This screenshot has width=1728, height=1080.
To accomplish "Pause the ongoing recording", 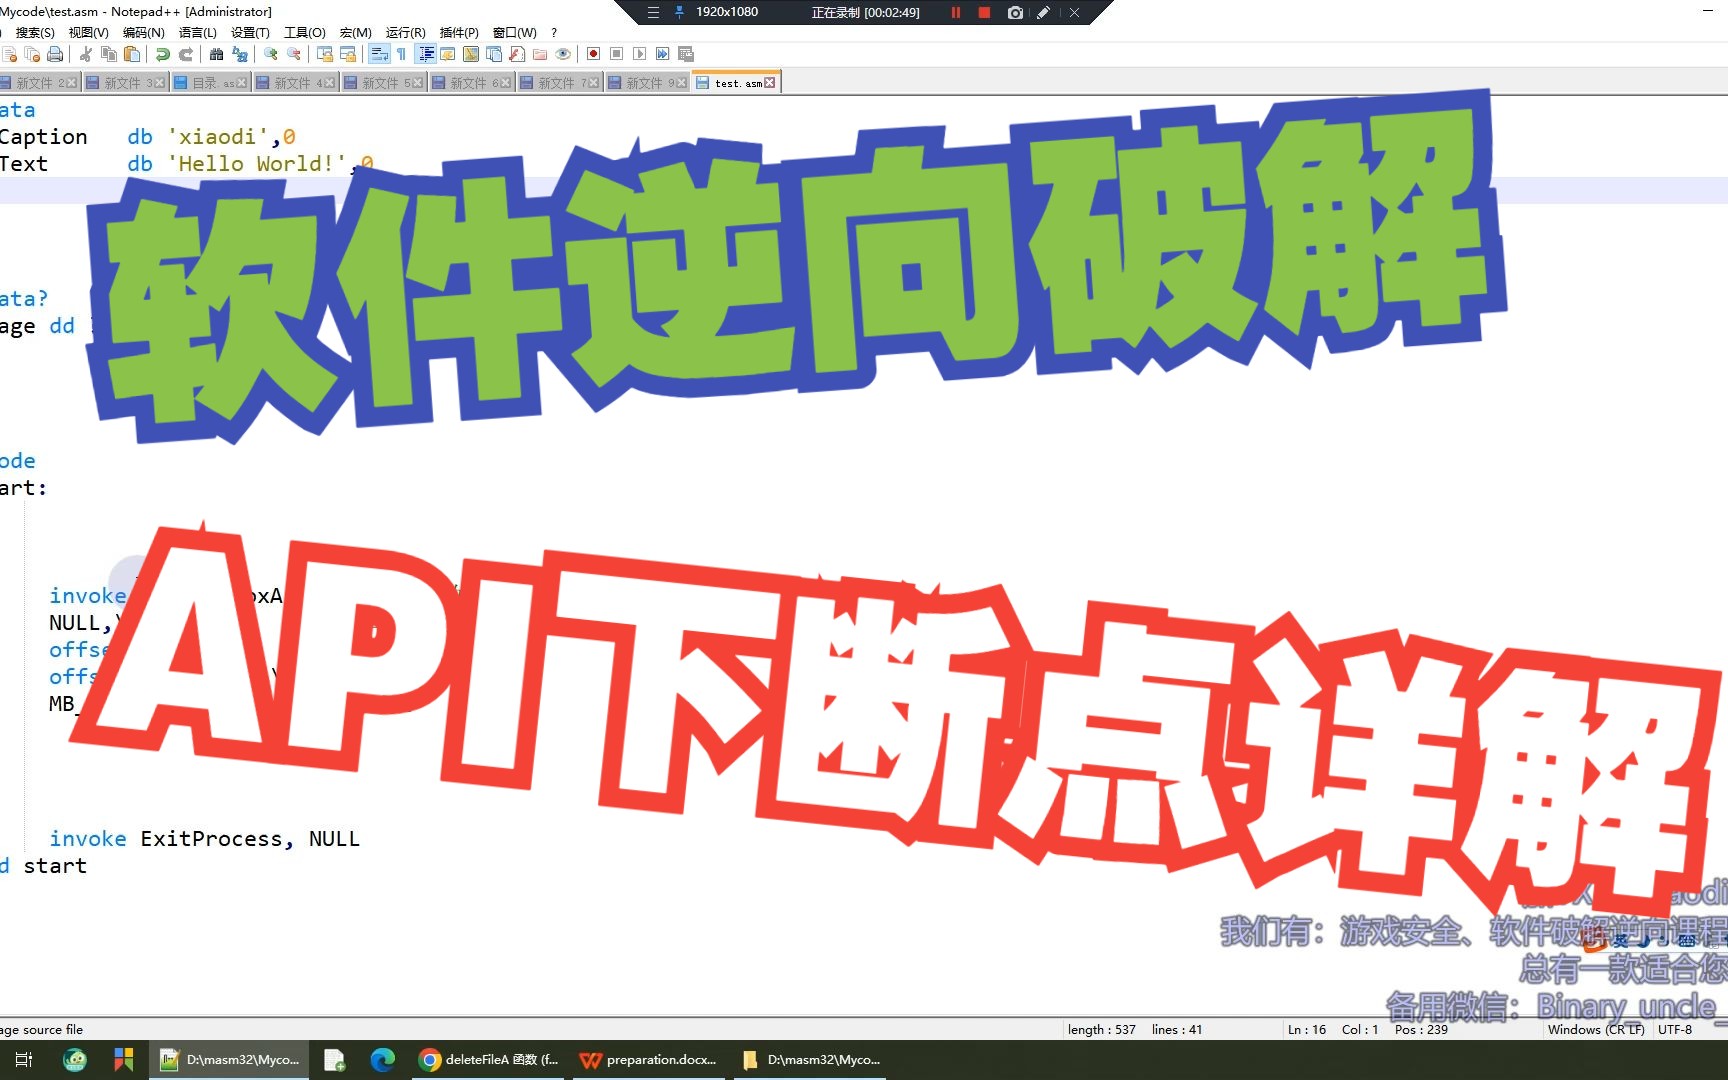I will (x=956, y=12).
